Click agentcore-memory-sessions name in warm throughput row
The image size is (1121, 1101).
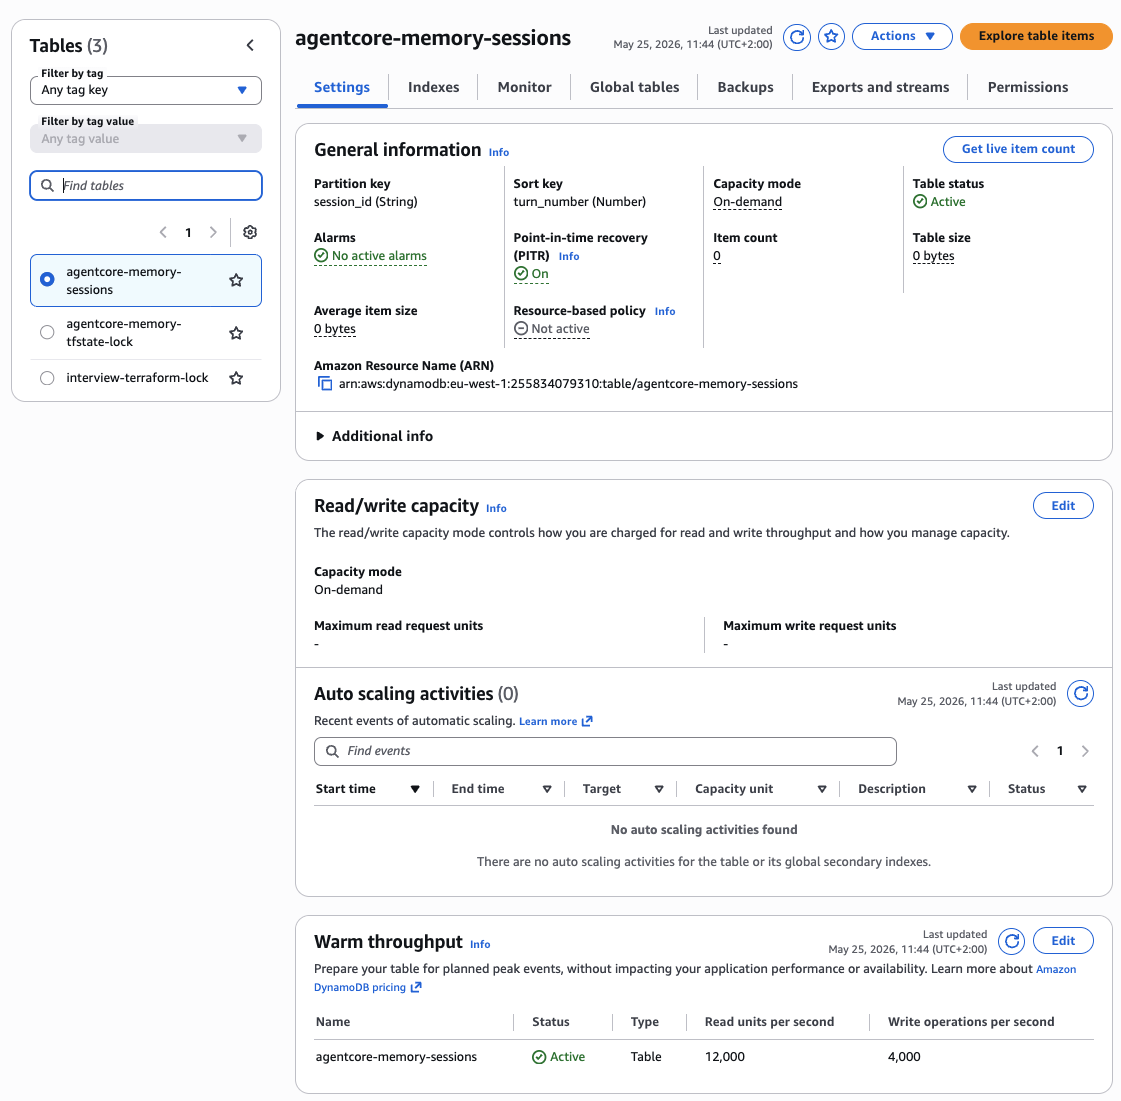[x=396, y=1057]
